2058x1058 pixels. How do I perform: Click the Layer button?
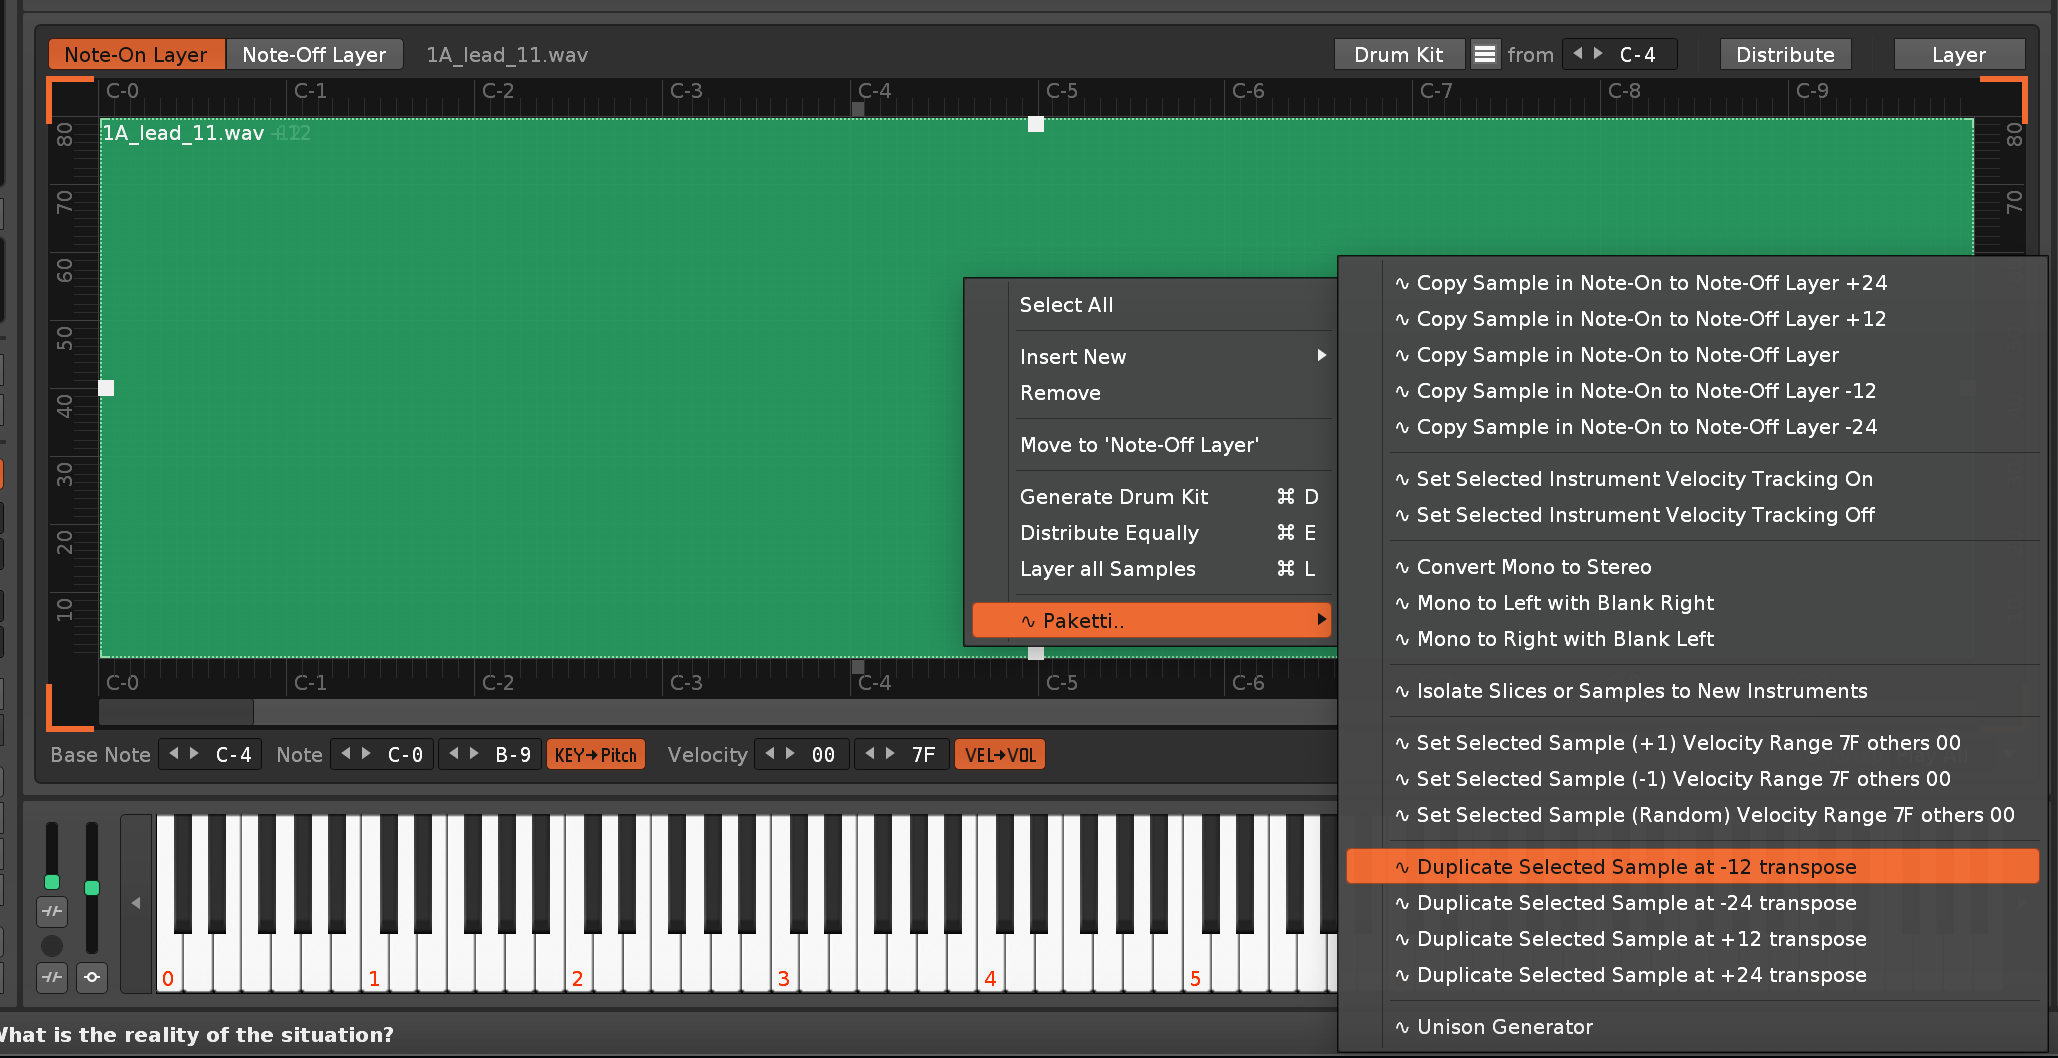[x=1958, y=55]
